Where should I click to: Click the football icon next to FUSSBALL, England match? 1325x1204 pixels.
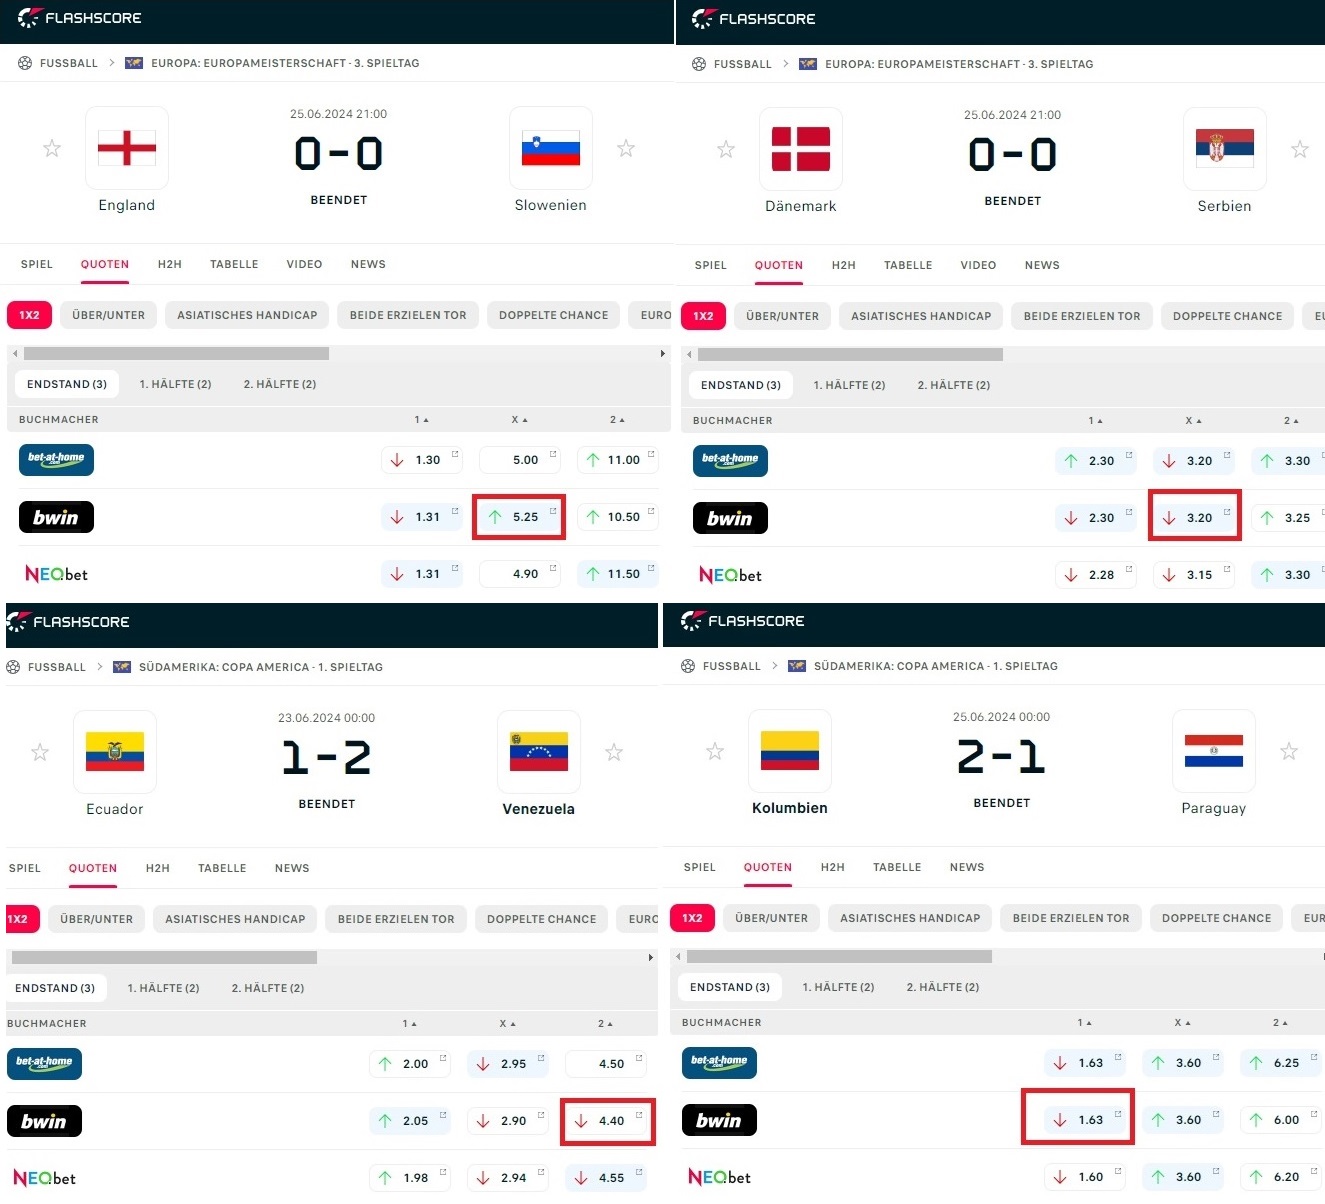point(25,63)
